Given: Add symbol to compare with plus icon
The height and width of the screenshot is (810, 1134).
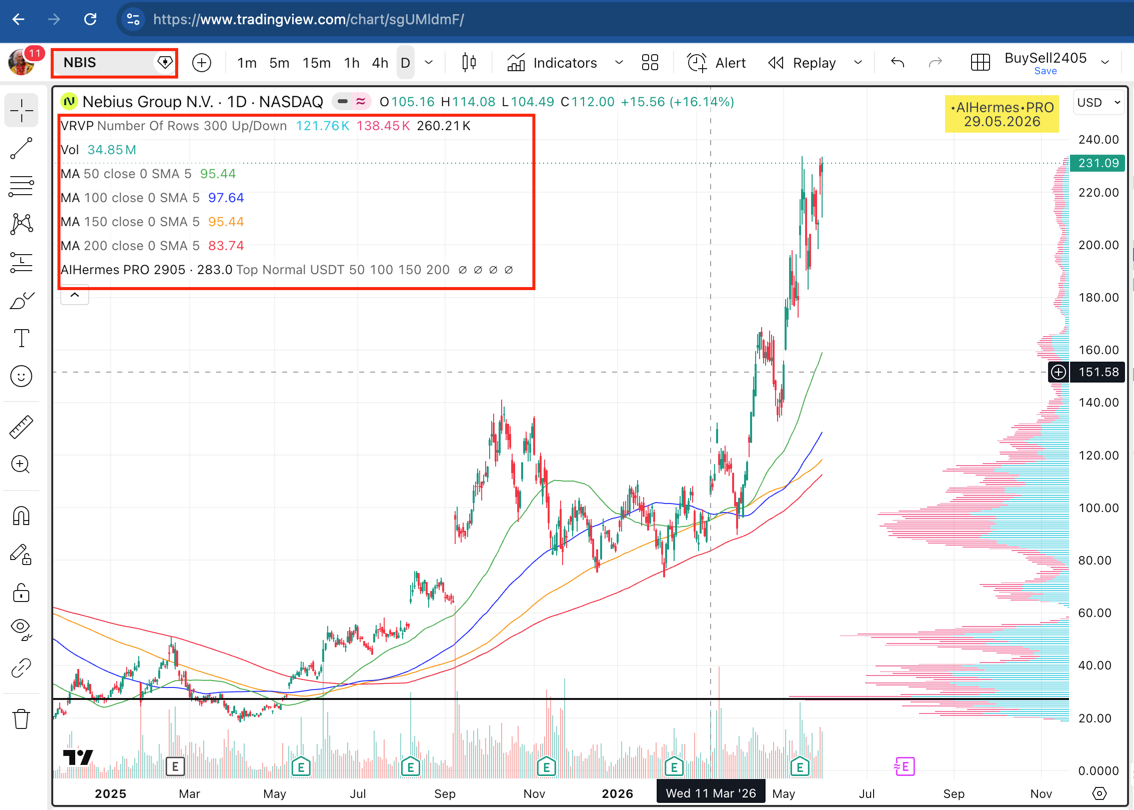Looking at the screenshot, I should pyautogui.click(x=201, y=63).
